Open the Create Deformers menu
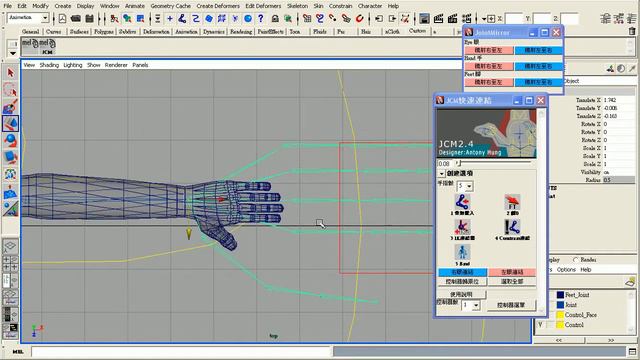Image resolution: width=640 pixels, height=360 pixels. tap(218, 6)
